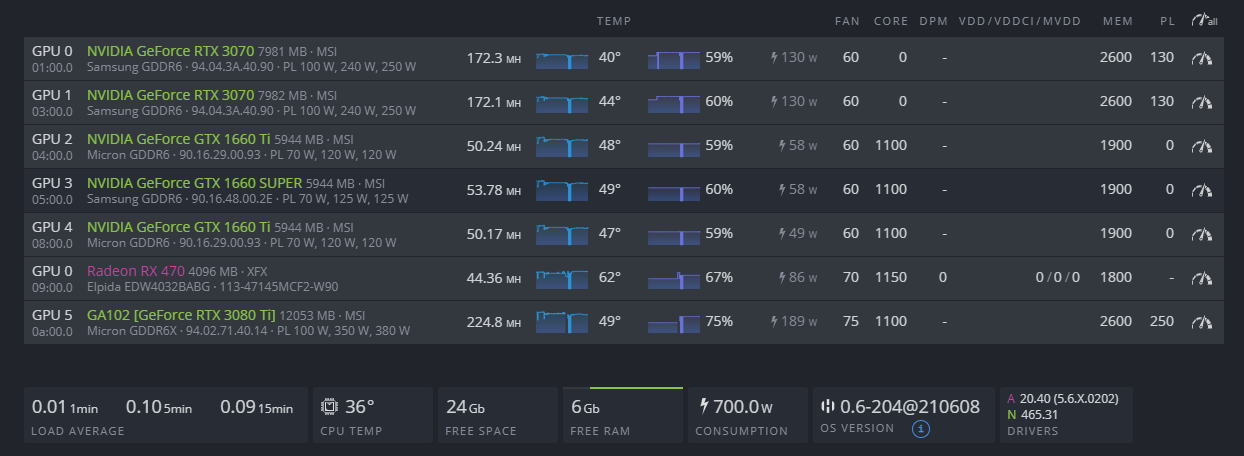This screenshot has width=1244, height=456.
Task: Click the Load Average panel
Action: [165, 416]
